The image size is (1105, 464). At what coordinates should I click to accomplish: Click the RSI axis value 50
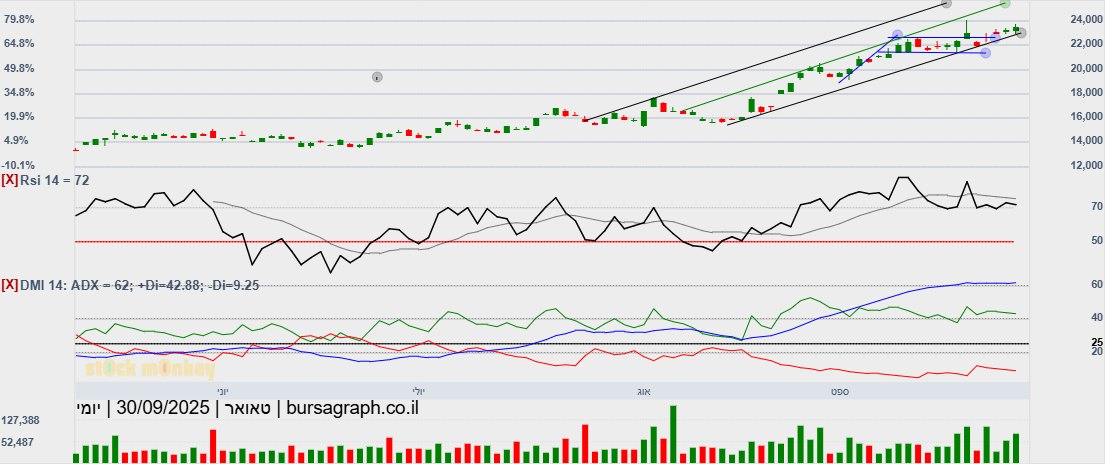click(x=1096, y=240)
